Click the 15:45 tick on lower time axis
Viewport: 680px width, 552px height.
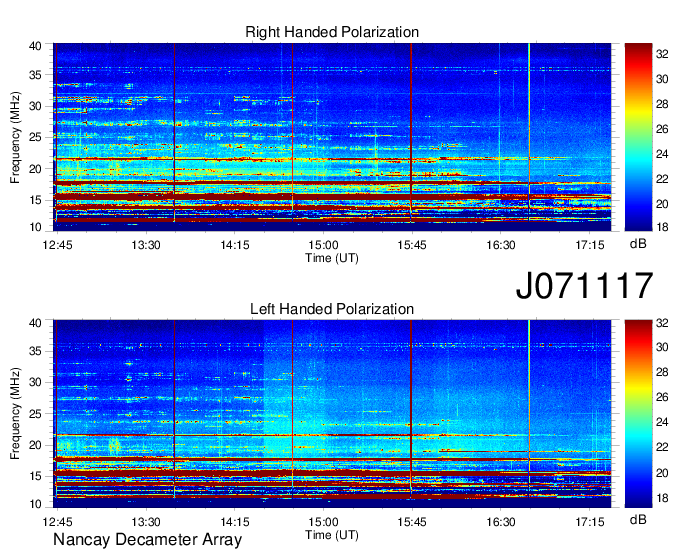point(412,522)
